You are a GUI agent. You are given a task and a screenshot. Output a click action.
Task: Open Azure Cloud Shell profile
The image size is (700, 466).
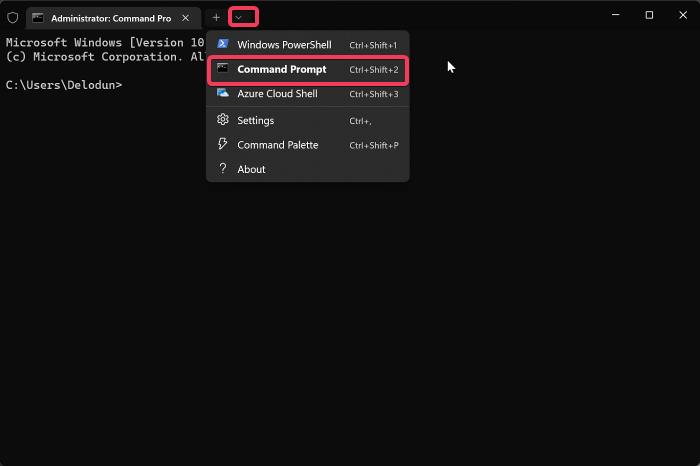click(x=308, y=94)
